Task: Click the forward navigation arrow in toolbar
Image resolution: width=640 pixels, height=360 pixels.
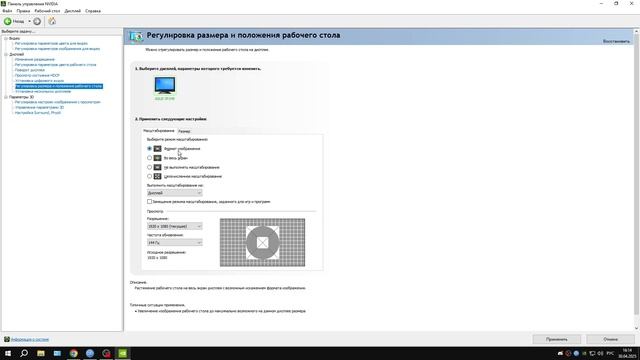Action: (x=37, y=21)
